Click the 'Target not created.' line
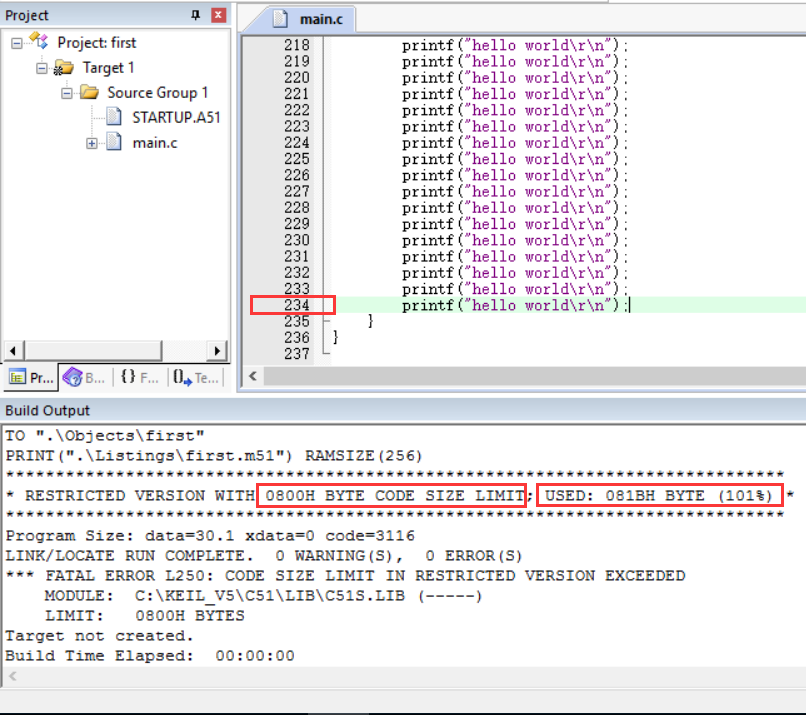806x715 pixels. 99,636
